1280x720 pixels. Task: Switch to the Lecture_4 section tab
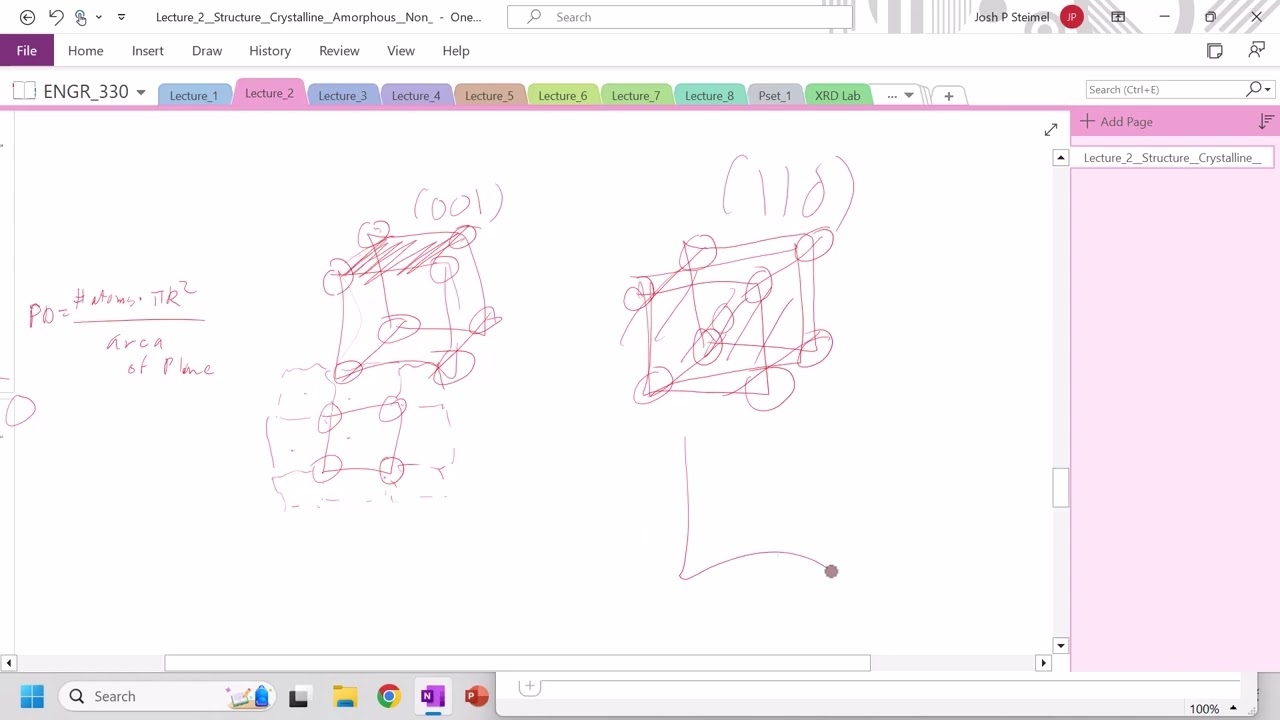[416, 96]
